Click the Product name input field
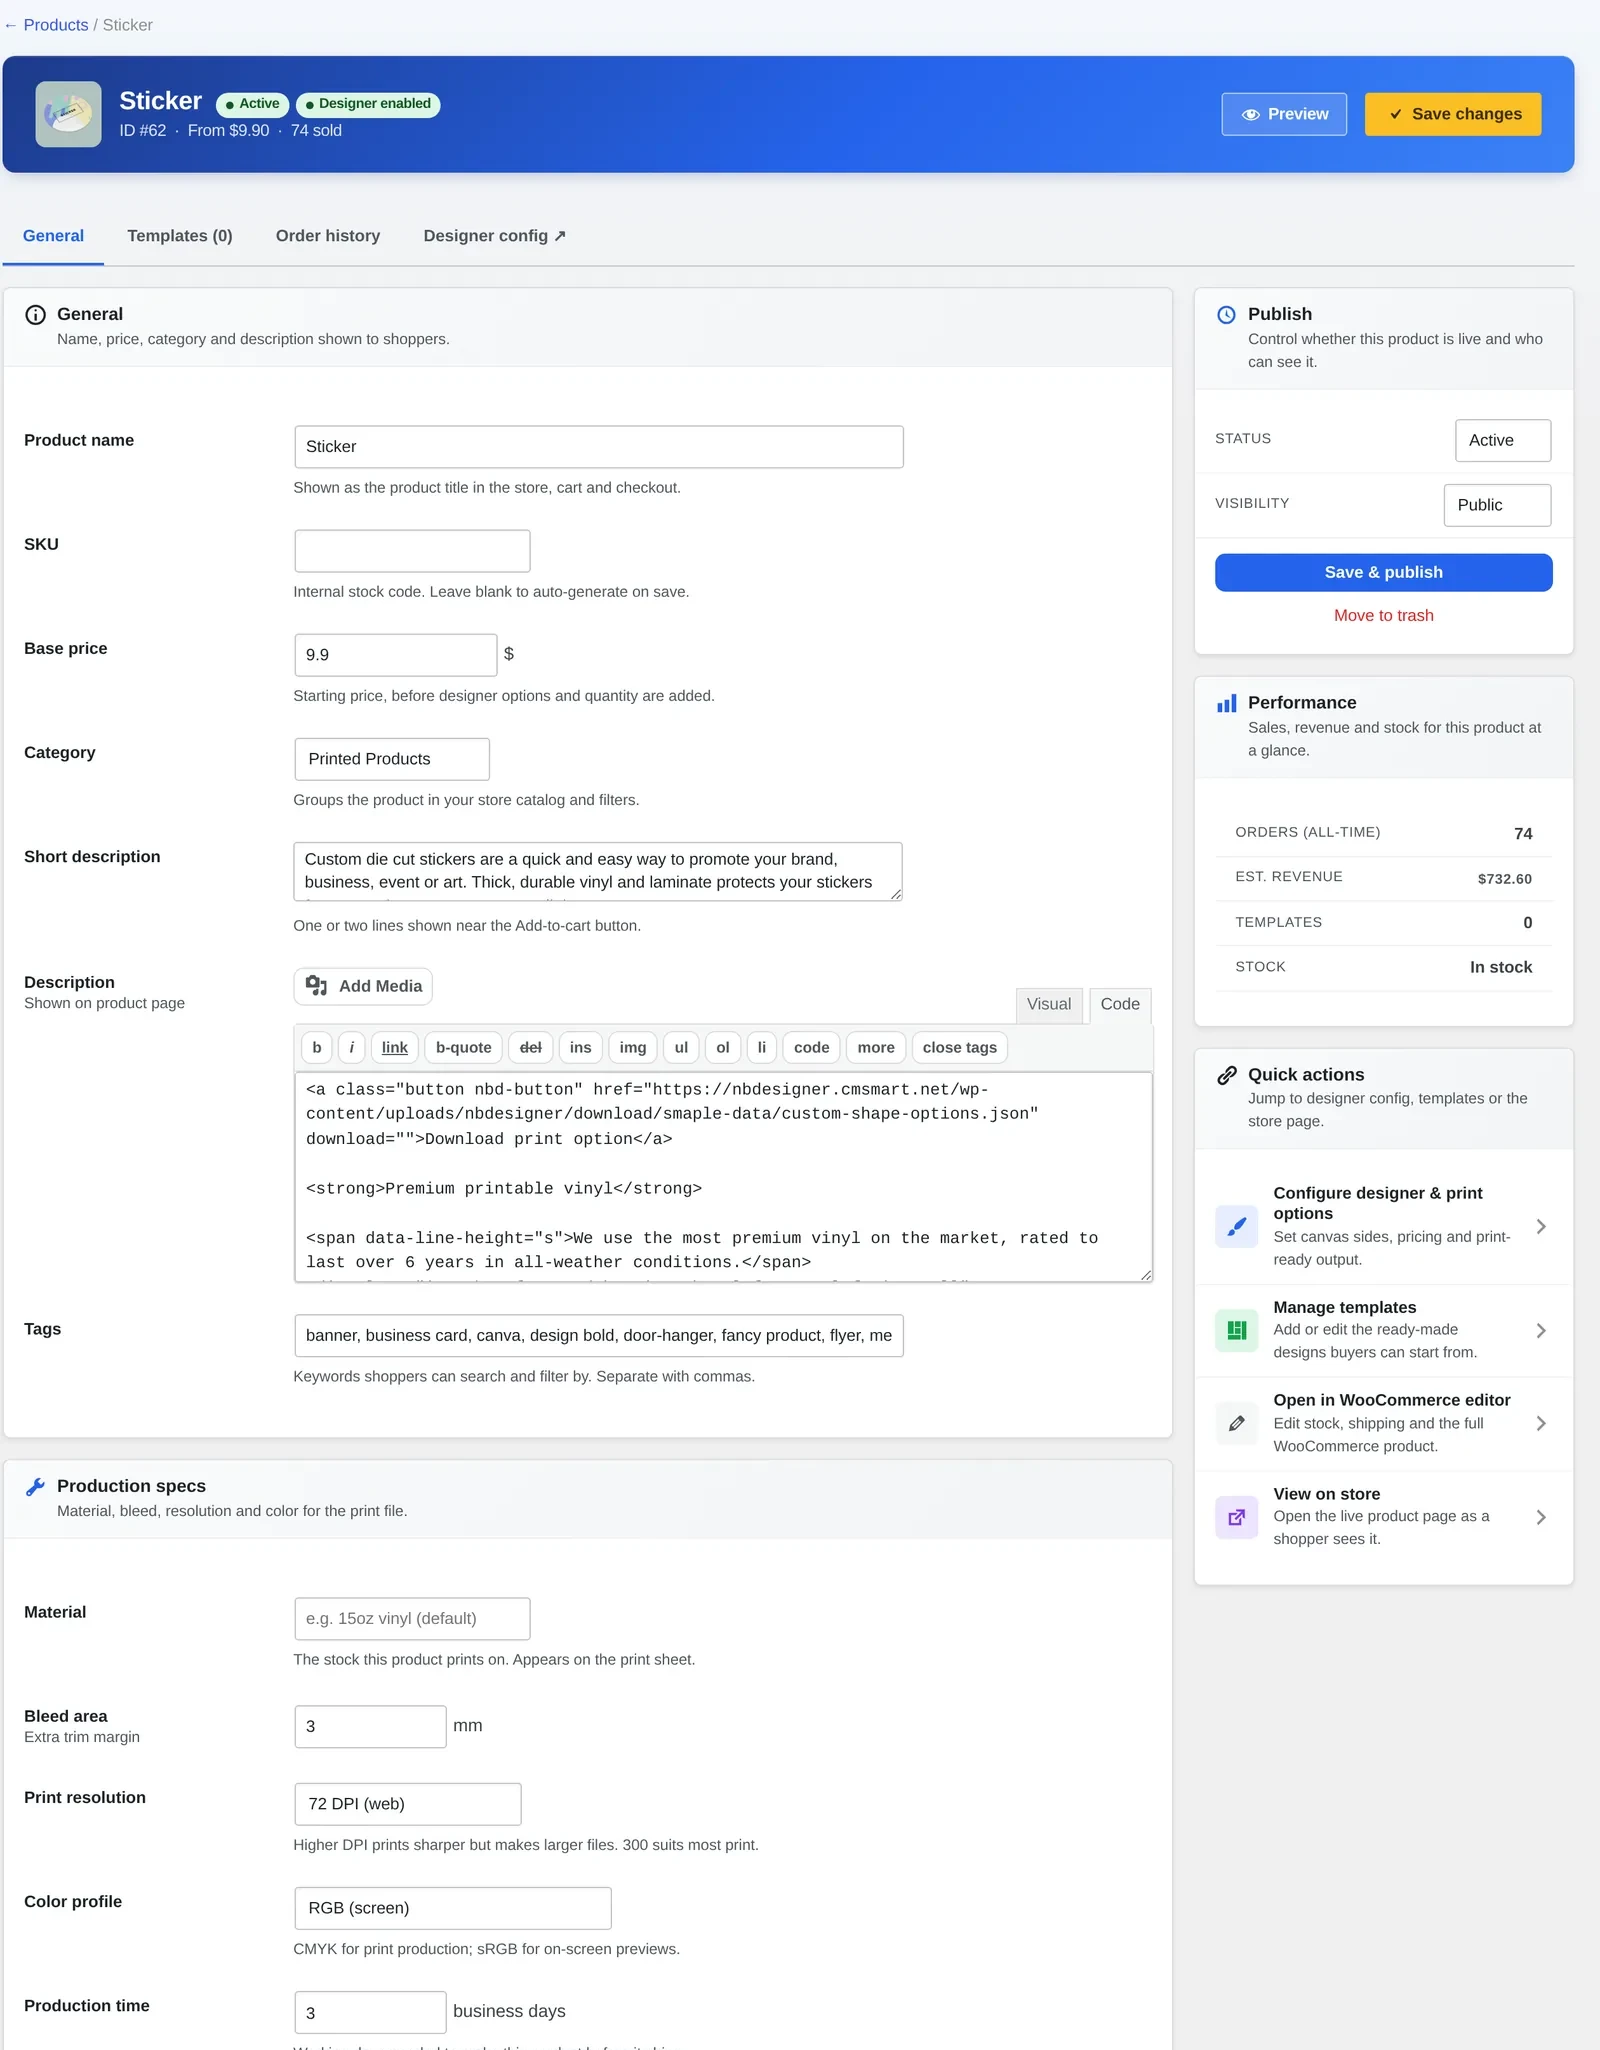Image resolution: width=1600 pixels, height=2050 pixels. click(599, 447)
